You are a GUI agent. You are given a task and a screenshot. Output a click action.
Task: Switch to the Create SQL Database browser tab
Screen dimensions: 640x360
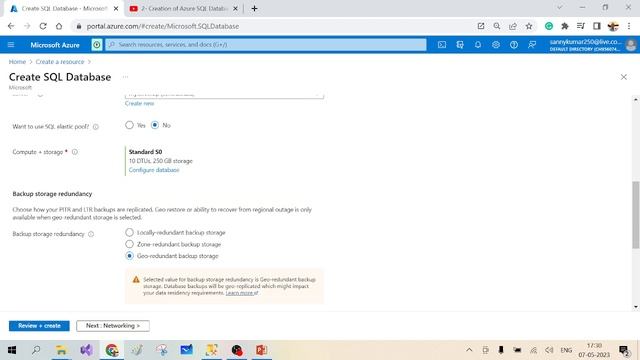point(64,9)
